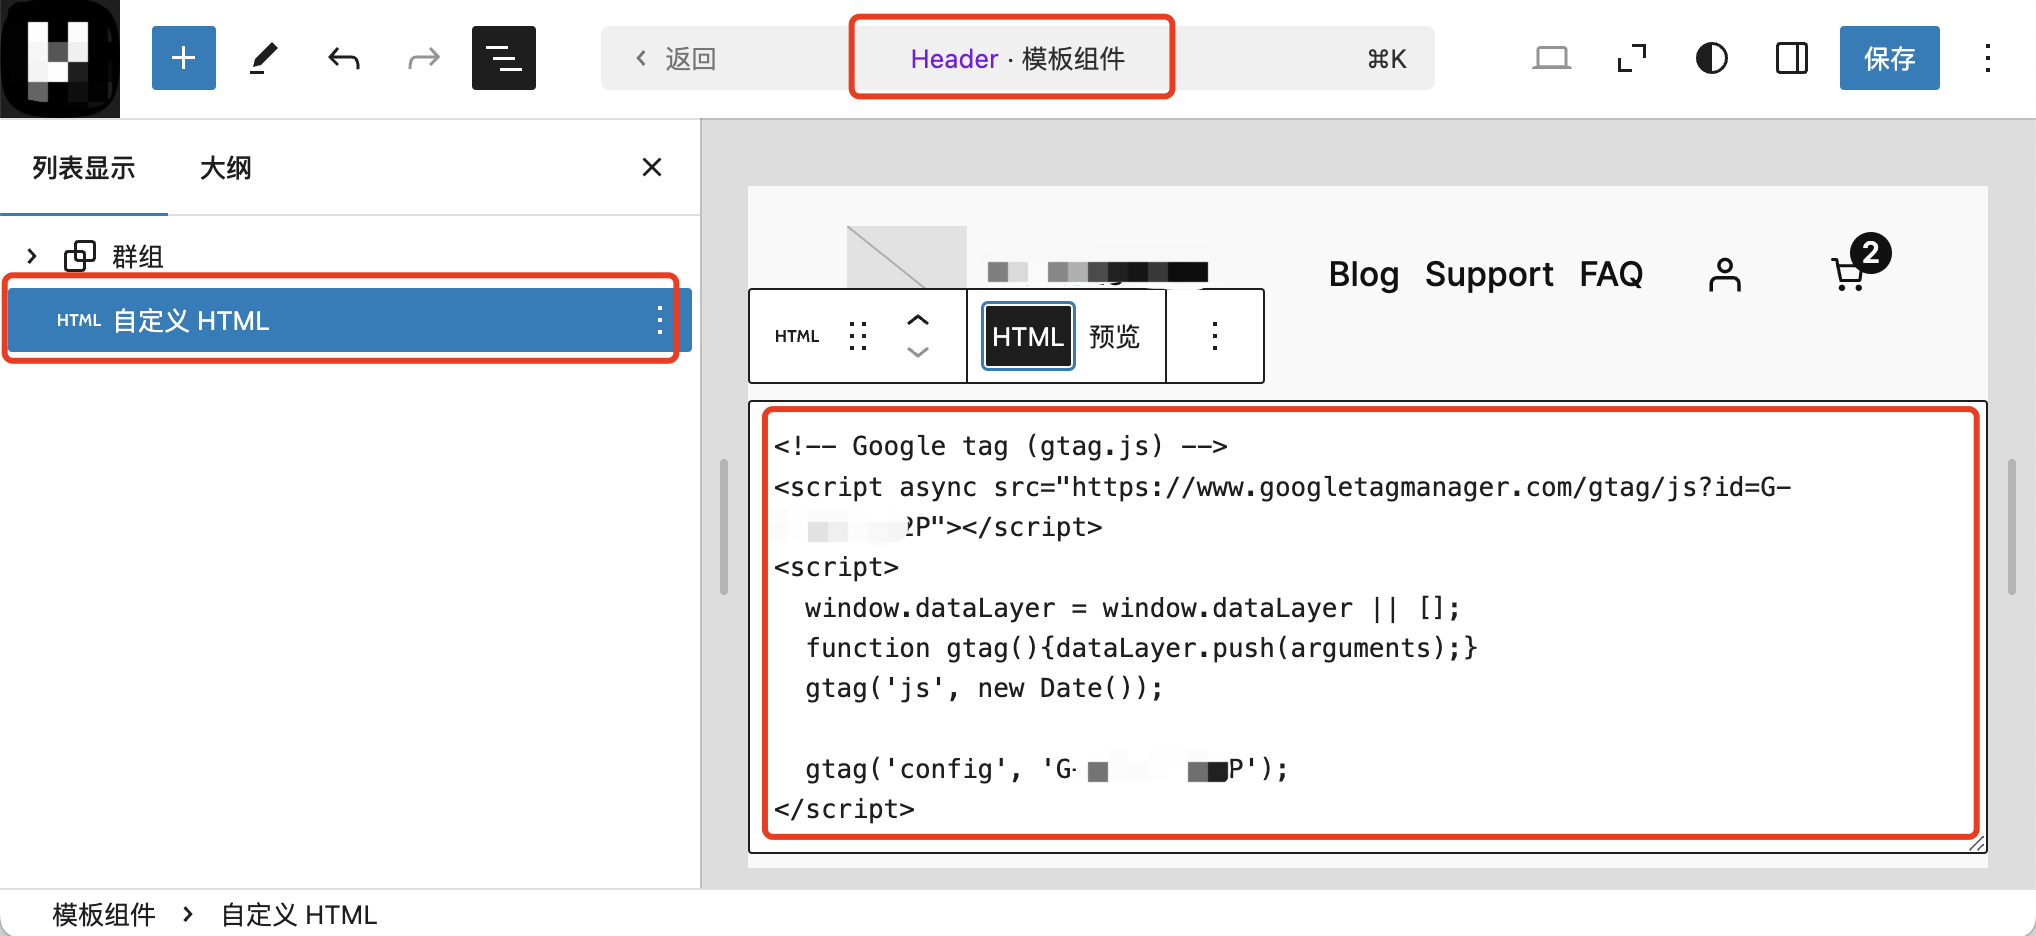Click the textarea resize handle corner
The height and width of the screenshot is (936, 2036).
pos(1976,843)
